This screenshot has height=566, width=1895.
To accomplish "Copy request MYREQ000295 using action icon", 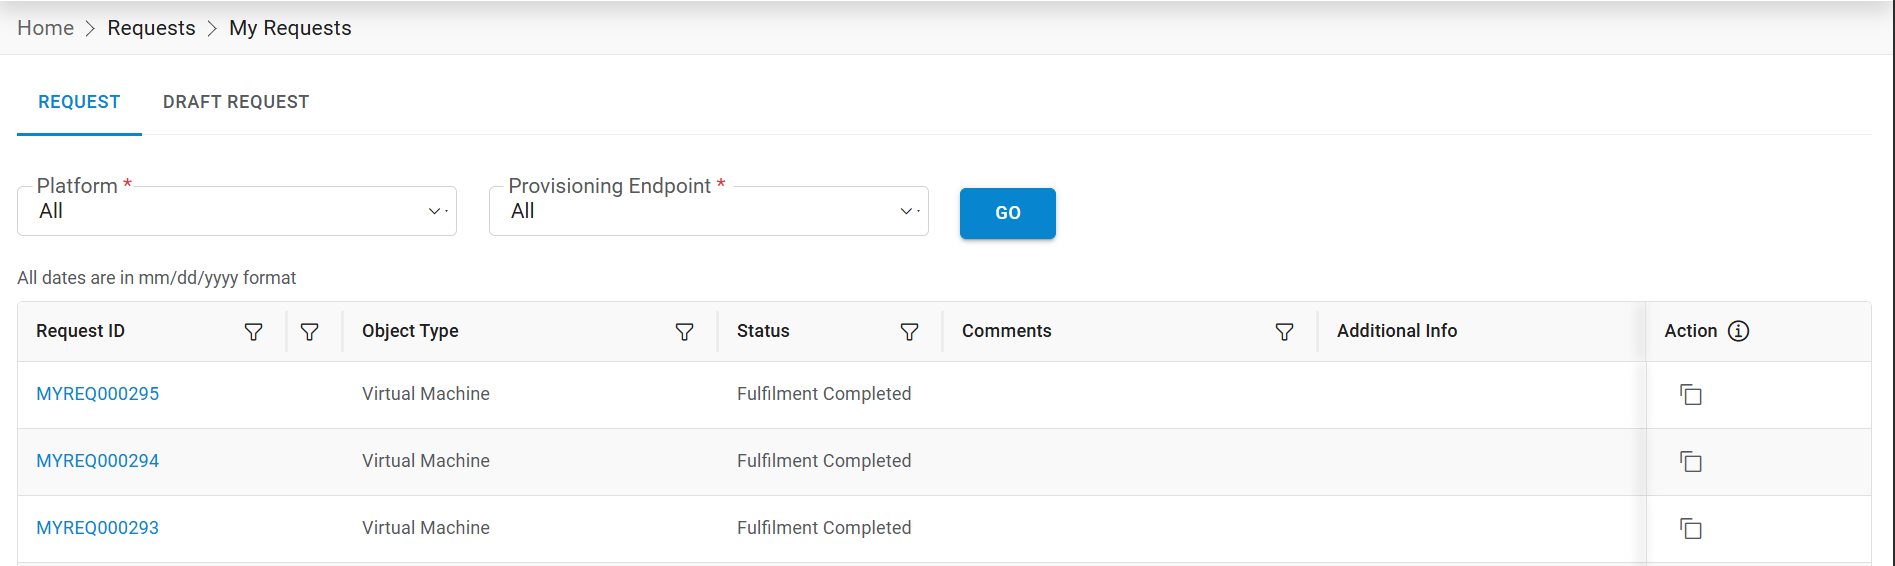I will point(1691,395).
